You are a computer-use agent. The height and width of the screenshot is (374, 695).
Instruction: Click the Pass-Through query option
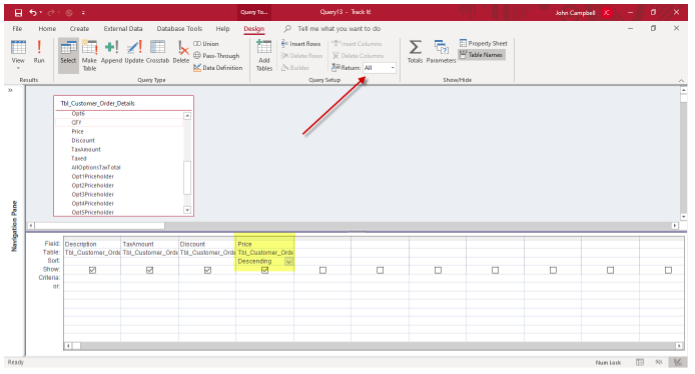click(x=217, y=55)
